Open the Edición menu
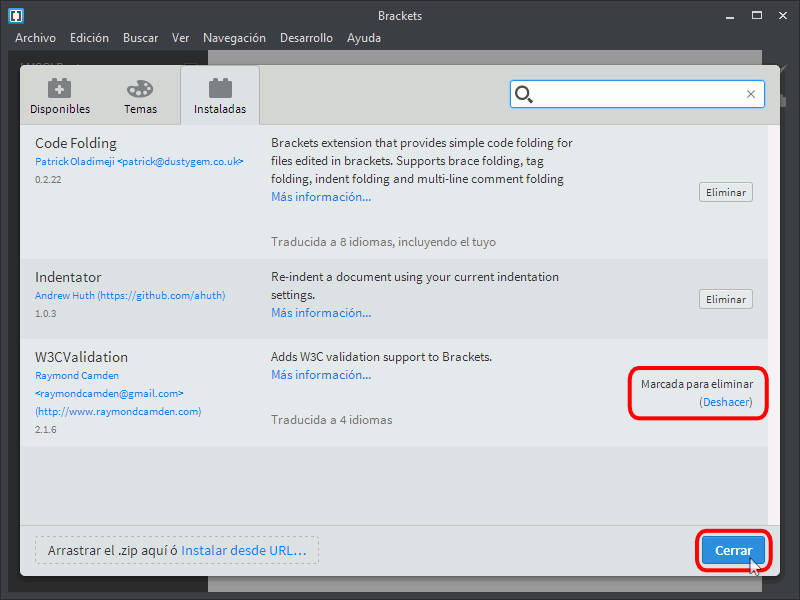800x600 pixels. point(89,38)
